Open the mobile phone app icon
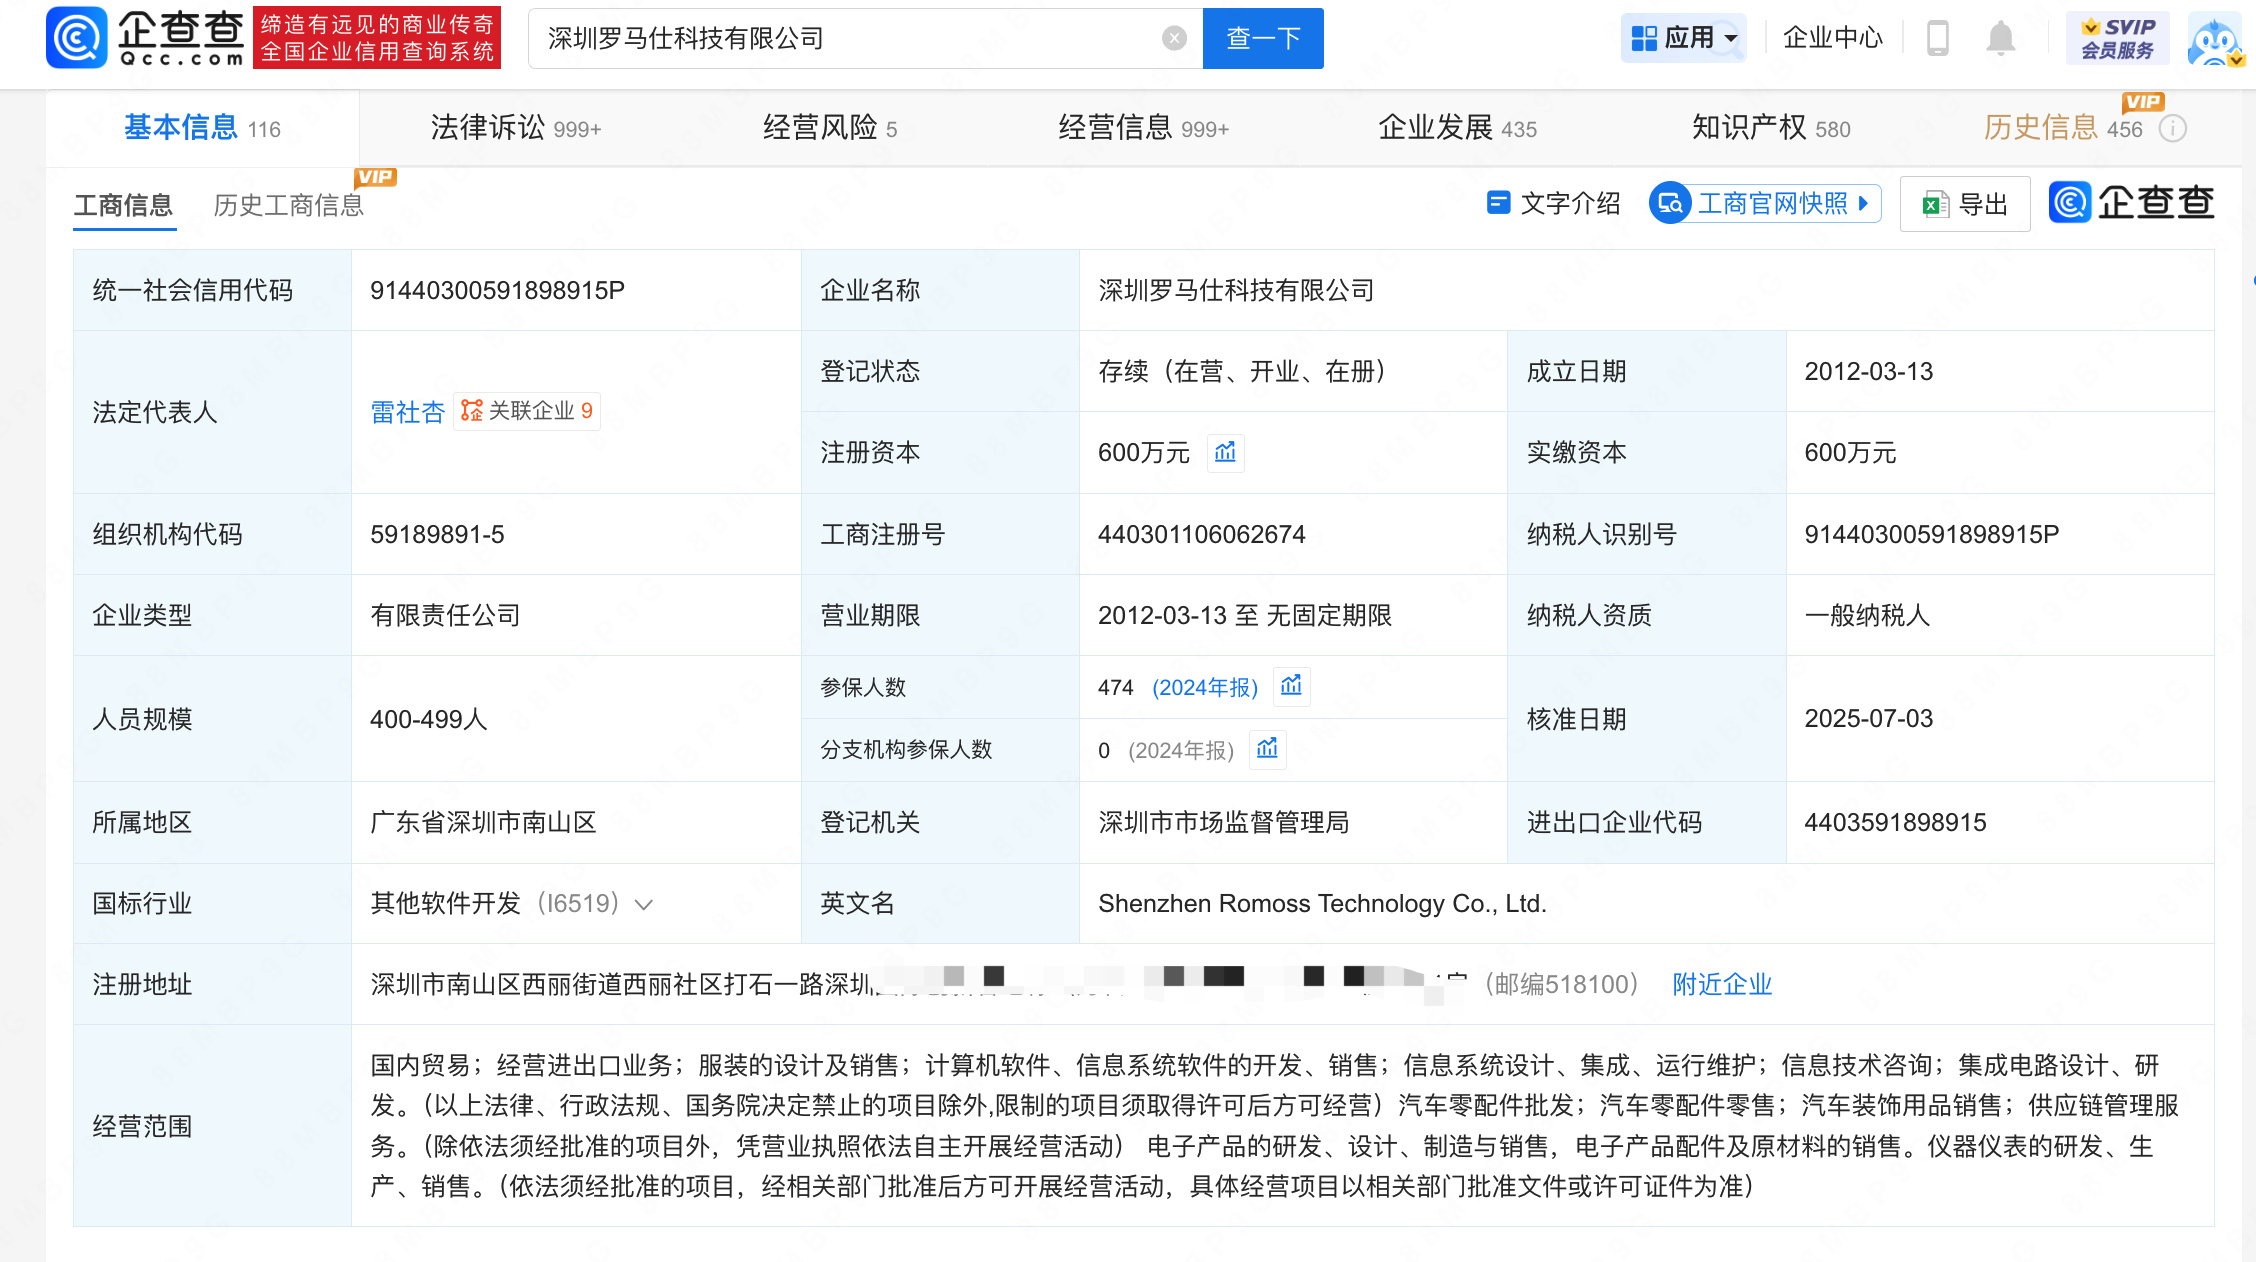The height and width of the screenshot is (1262, 2256). pos(1937,38)
